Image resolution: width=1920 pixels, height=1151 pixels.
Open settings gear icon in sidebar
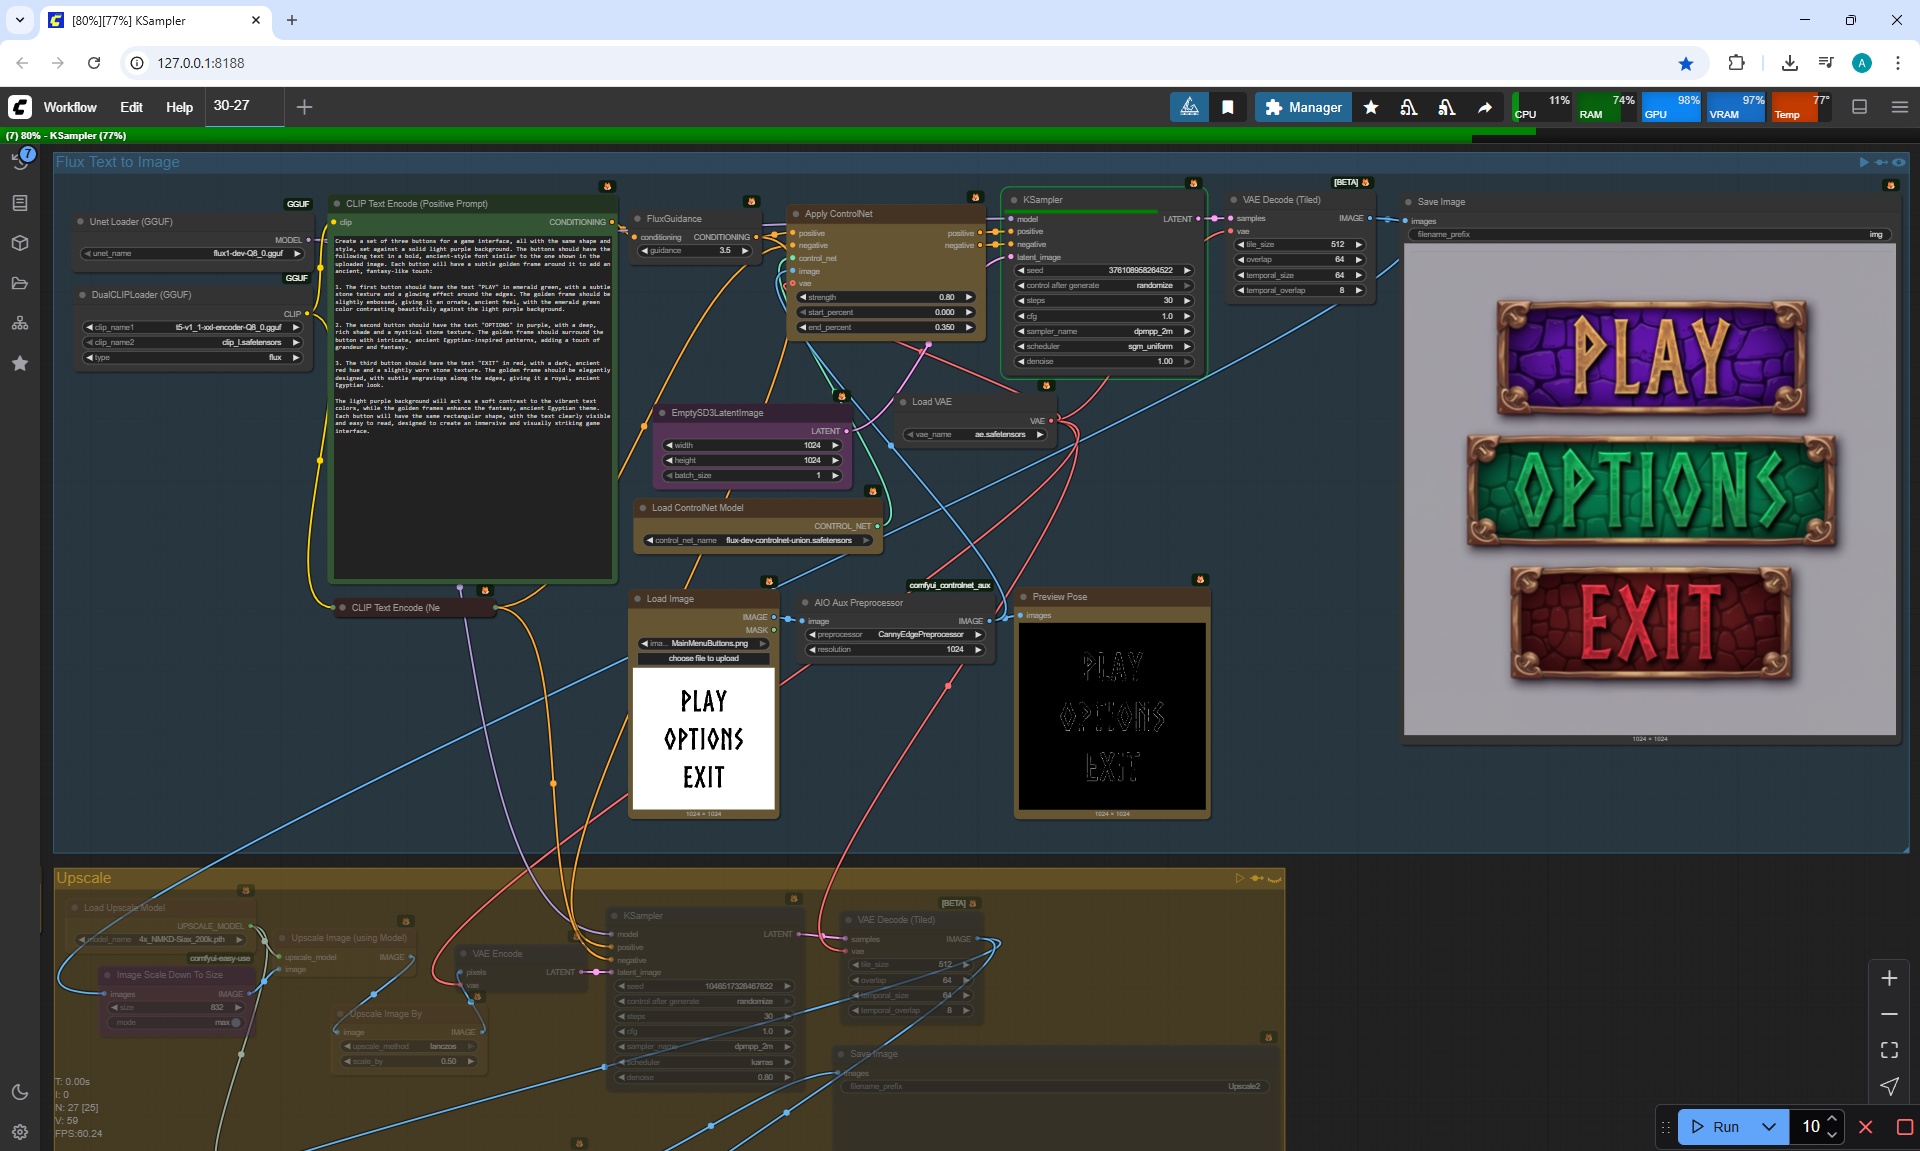pyautogui.click(x=20, y=1132)
